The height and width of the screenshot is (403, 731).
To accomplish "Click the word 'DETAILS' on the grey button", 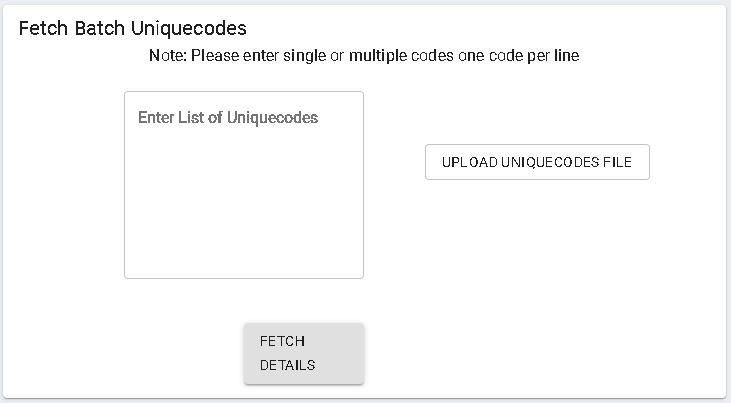I will 288,365.
